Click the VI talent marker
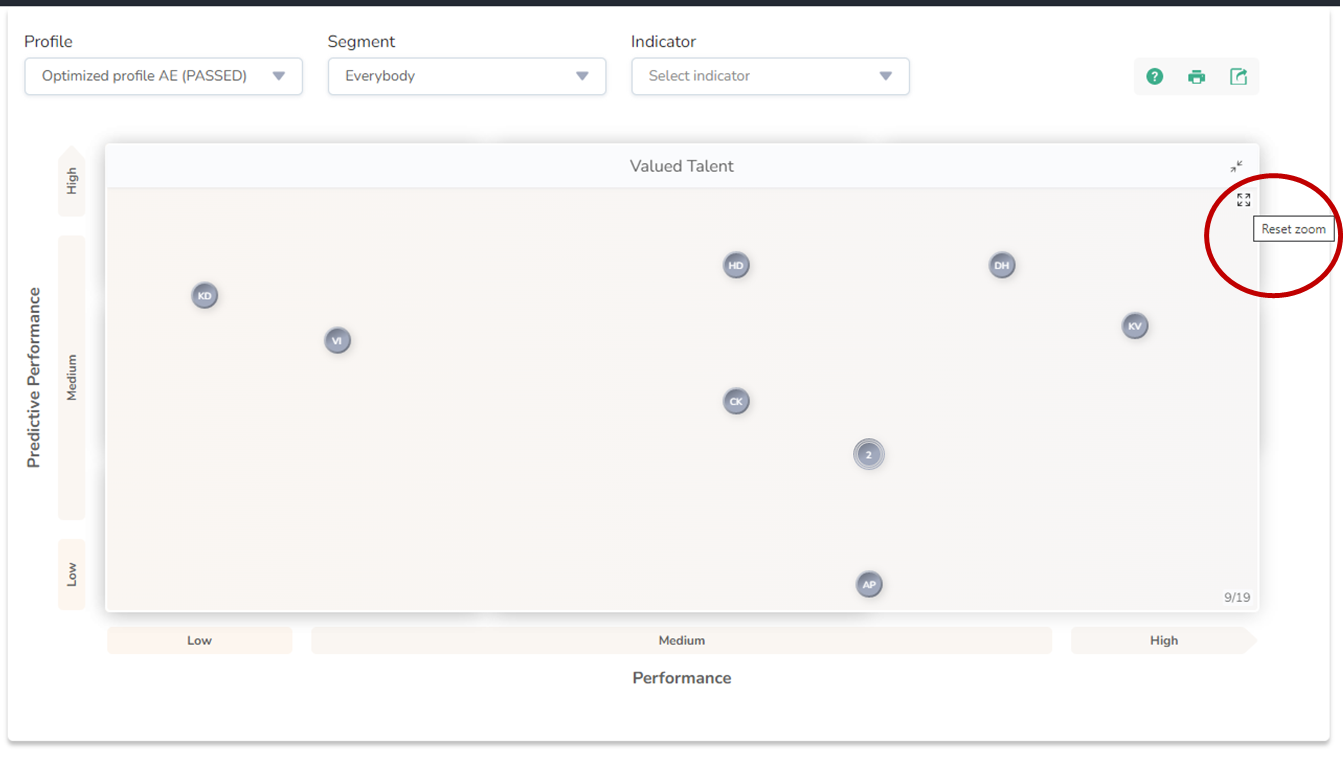 coord(337,341)
